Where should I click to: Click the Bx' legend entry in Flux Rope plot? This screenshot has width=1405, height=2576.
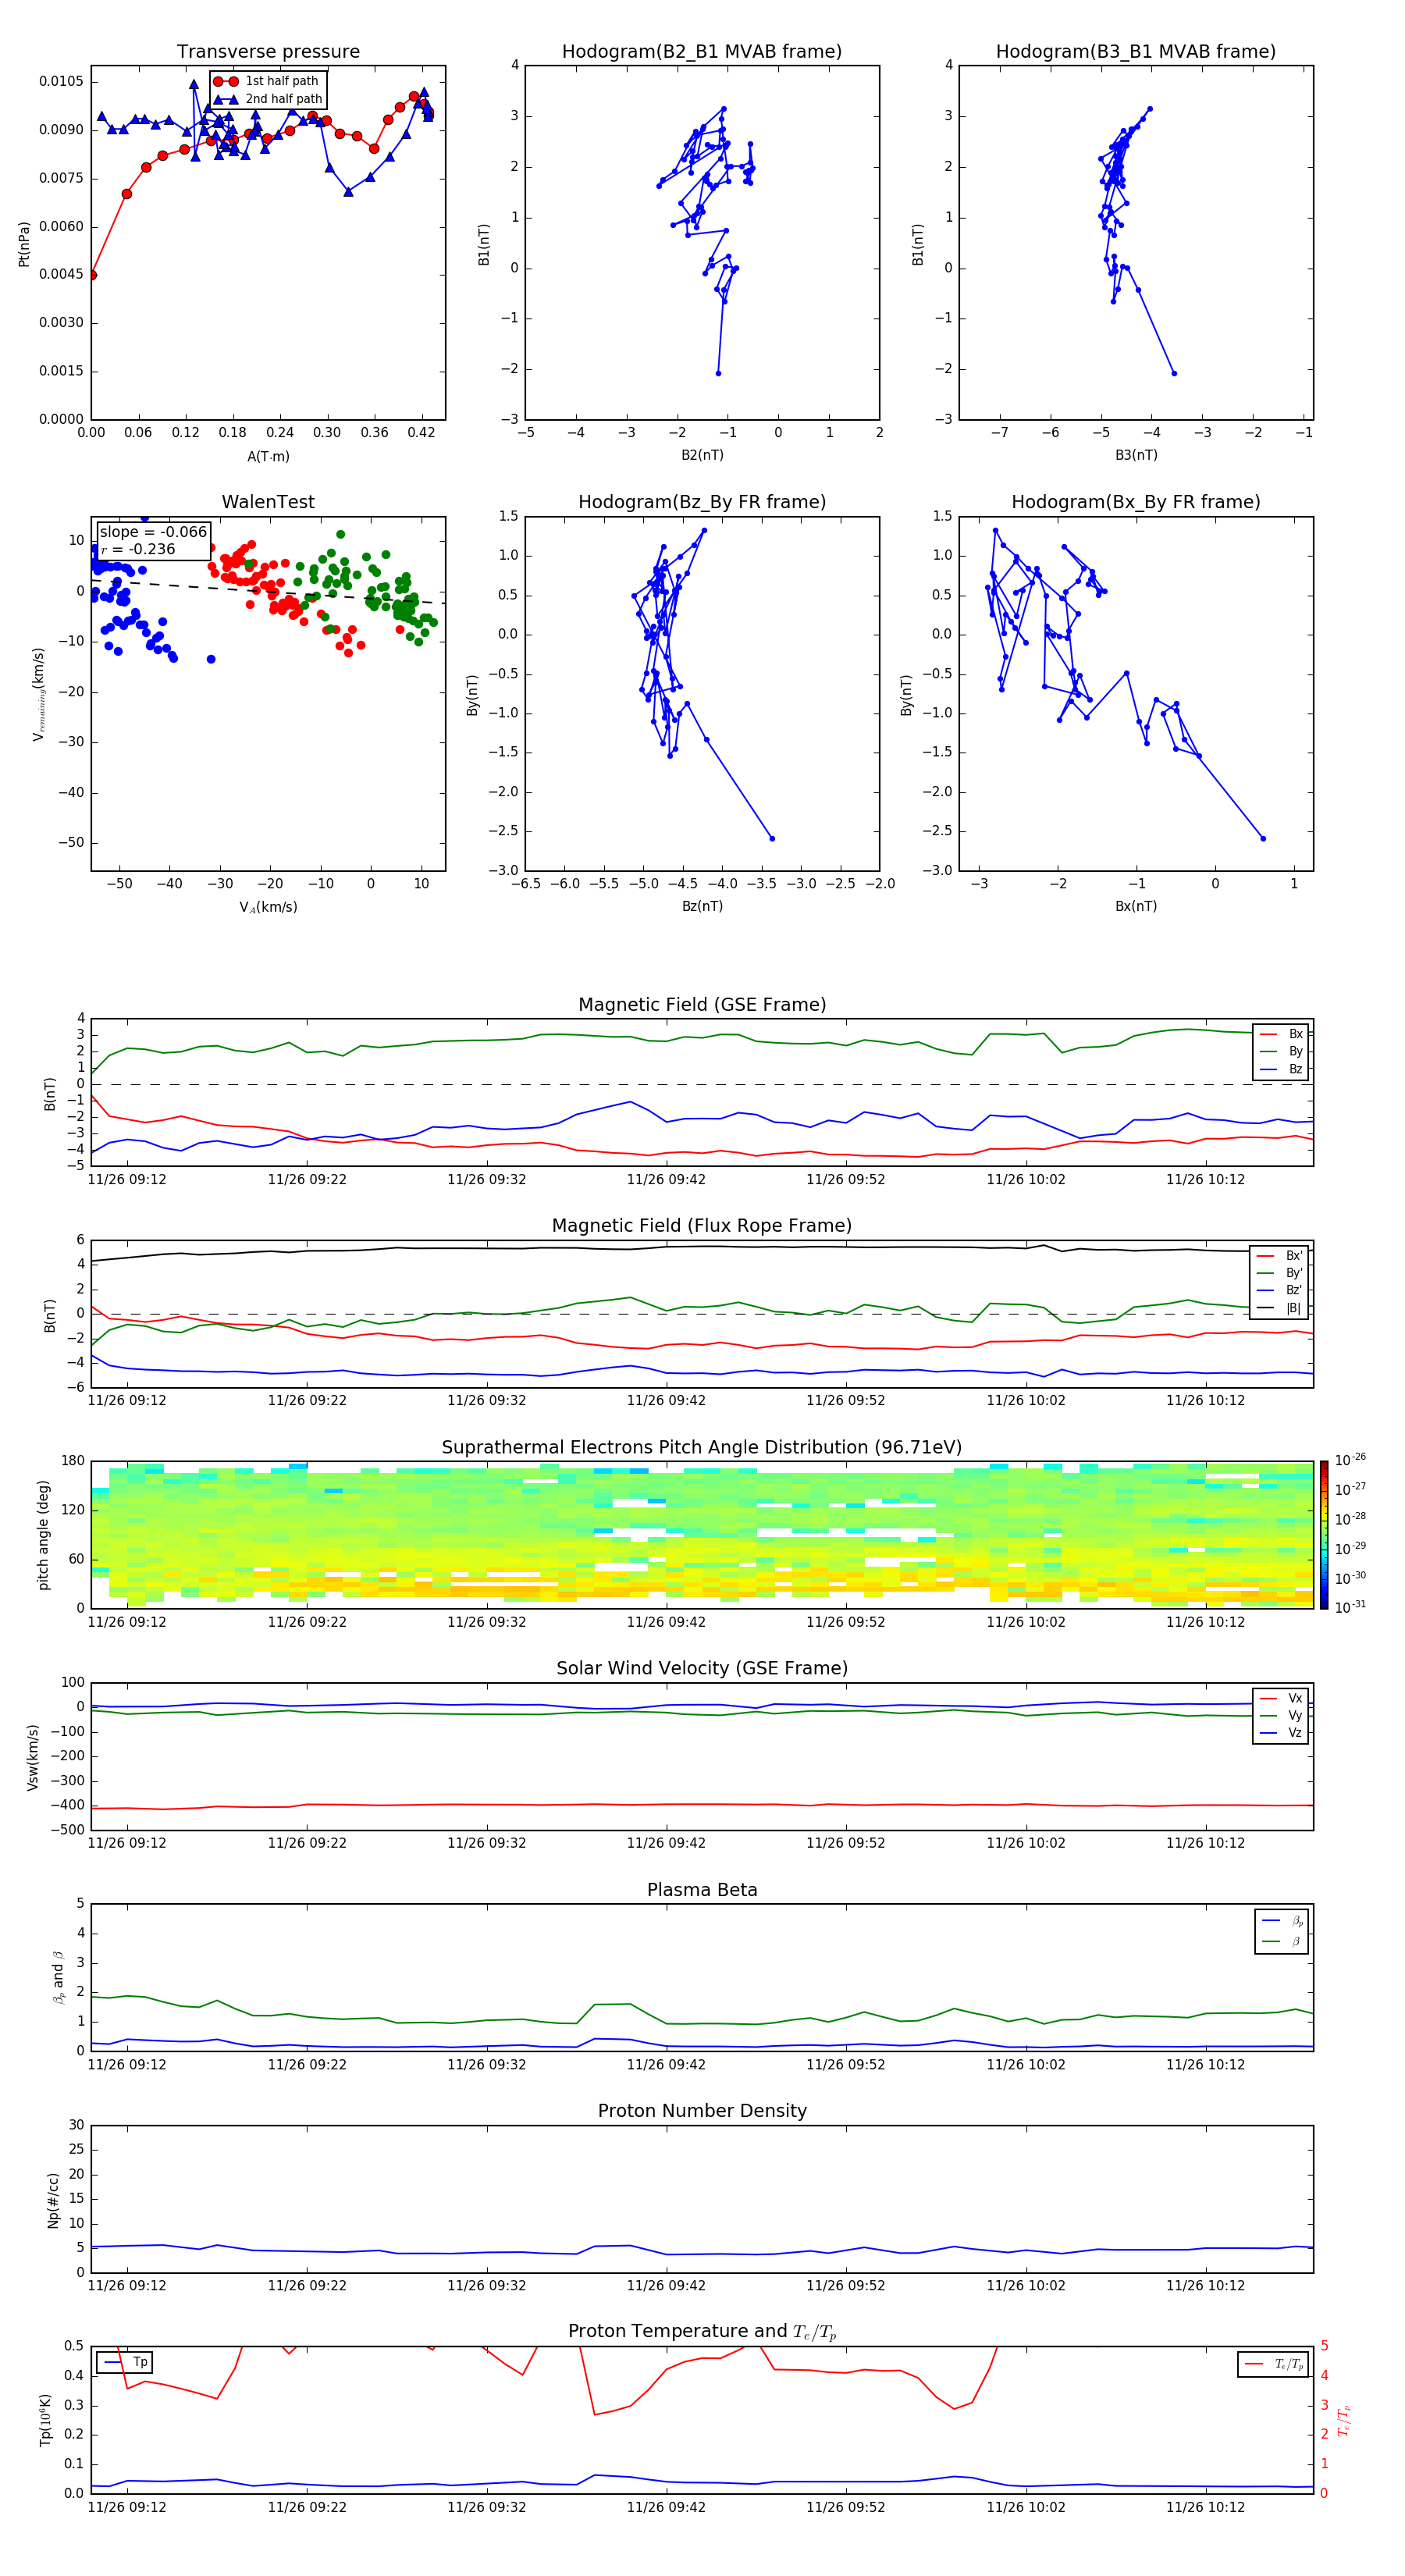point(1279,1256)
